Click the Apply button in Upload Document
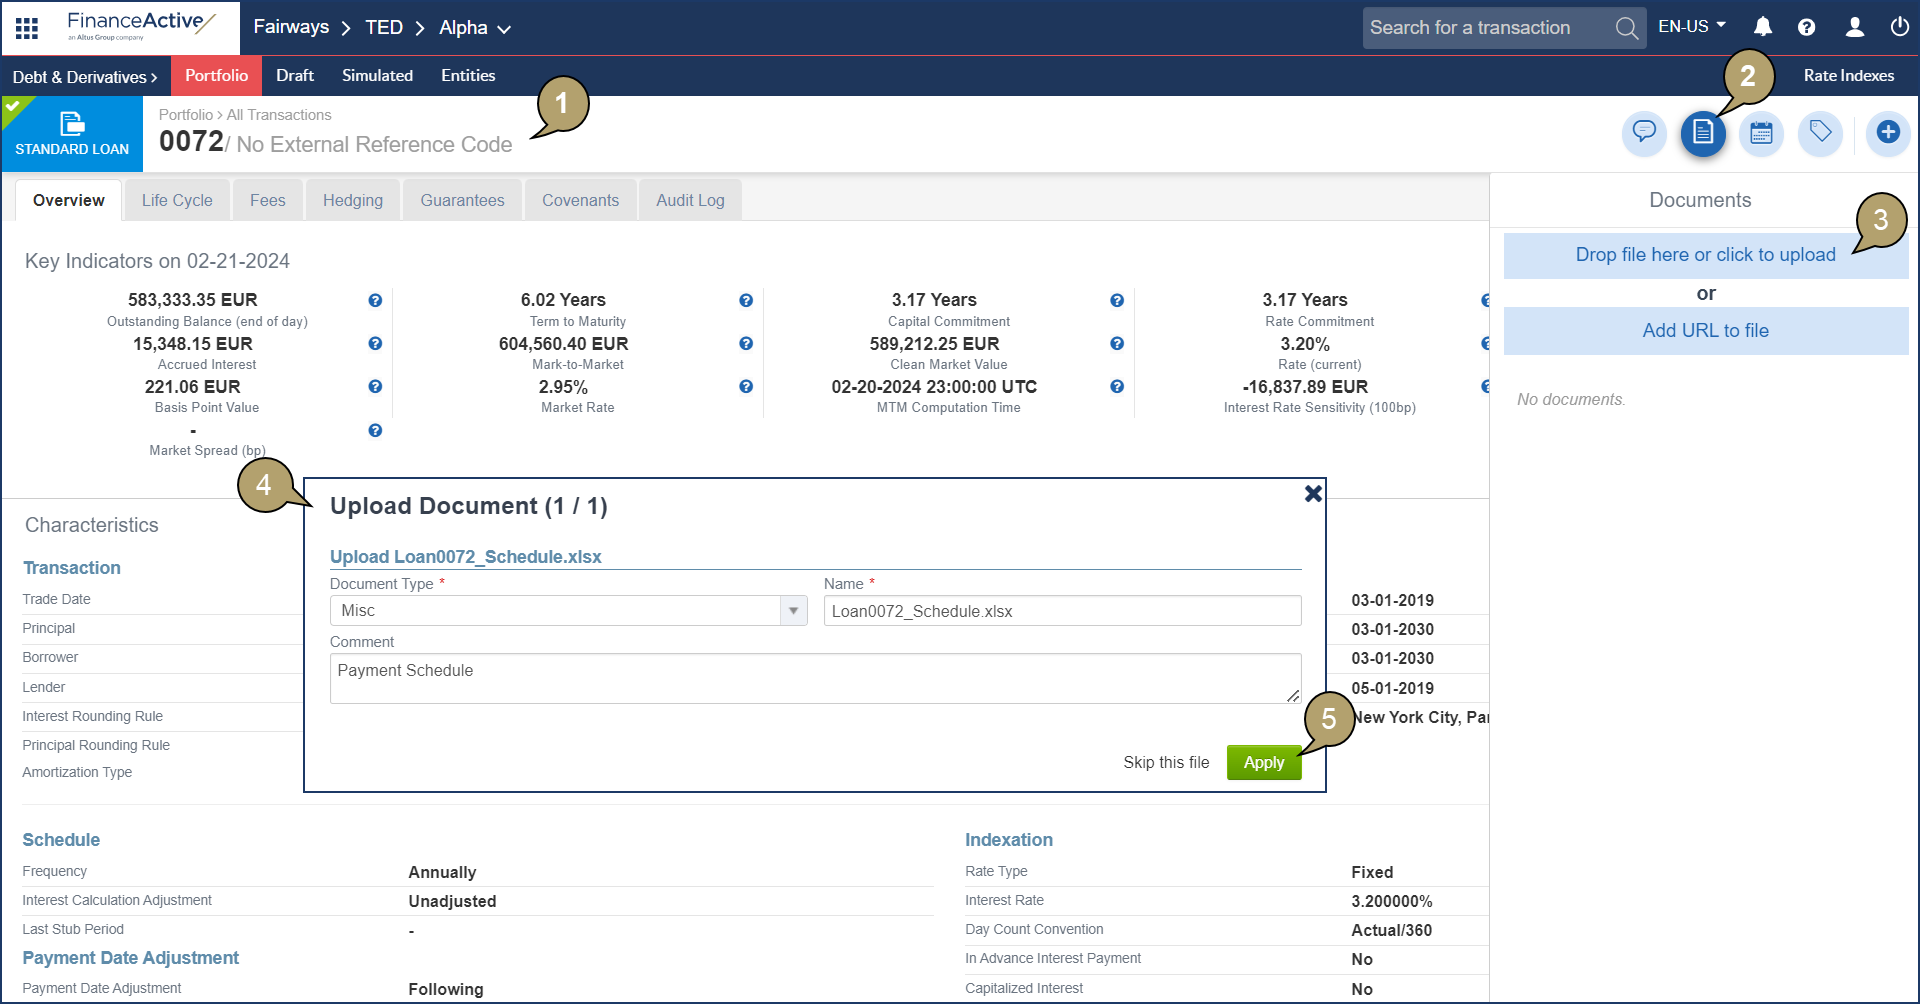 click(x=1264, y=762)
